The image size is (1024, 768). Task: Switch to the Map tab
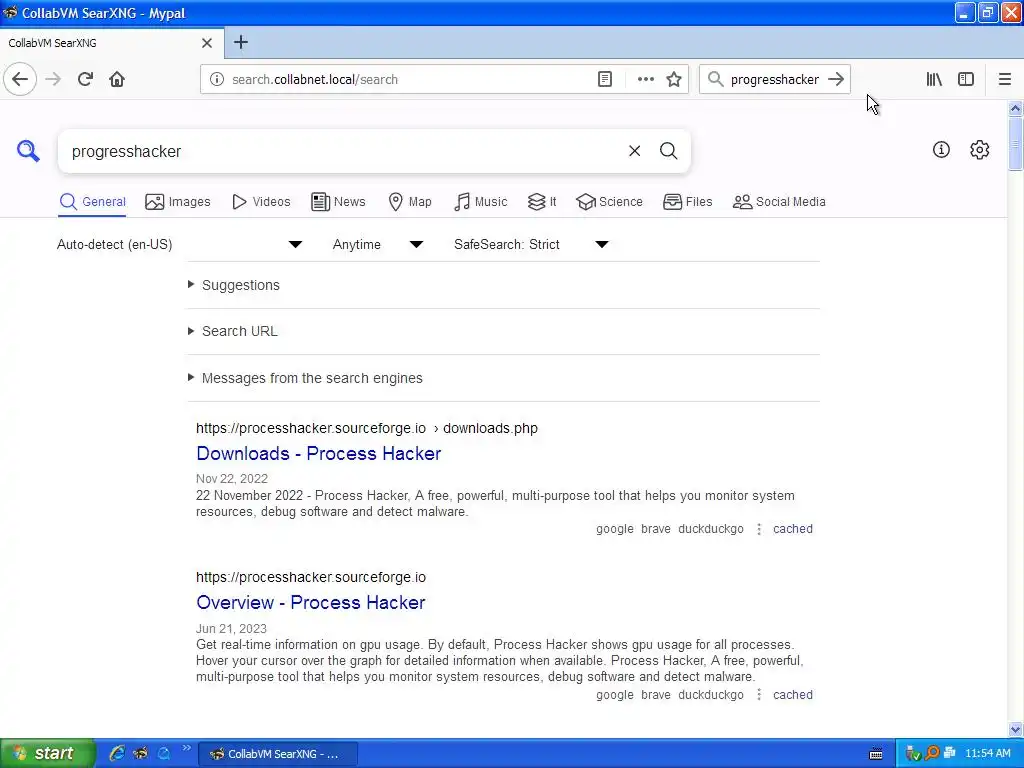[x=410, y=202]
